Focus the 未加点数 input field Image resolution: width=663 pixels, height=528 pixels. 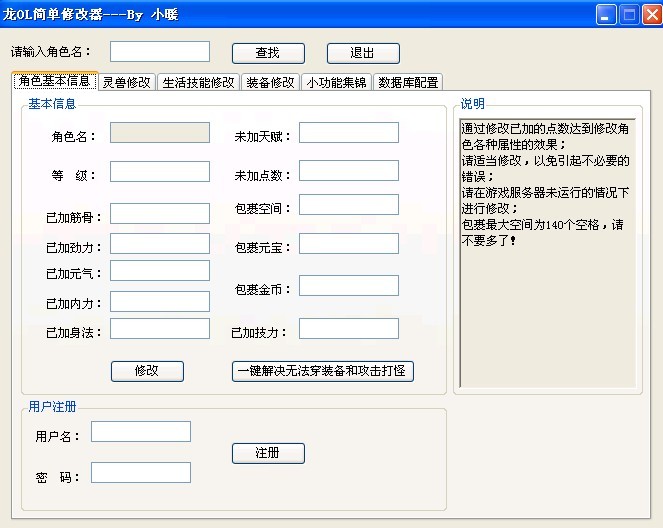pyautogui.click(x=349, y=170)
